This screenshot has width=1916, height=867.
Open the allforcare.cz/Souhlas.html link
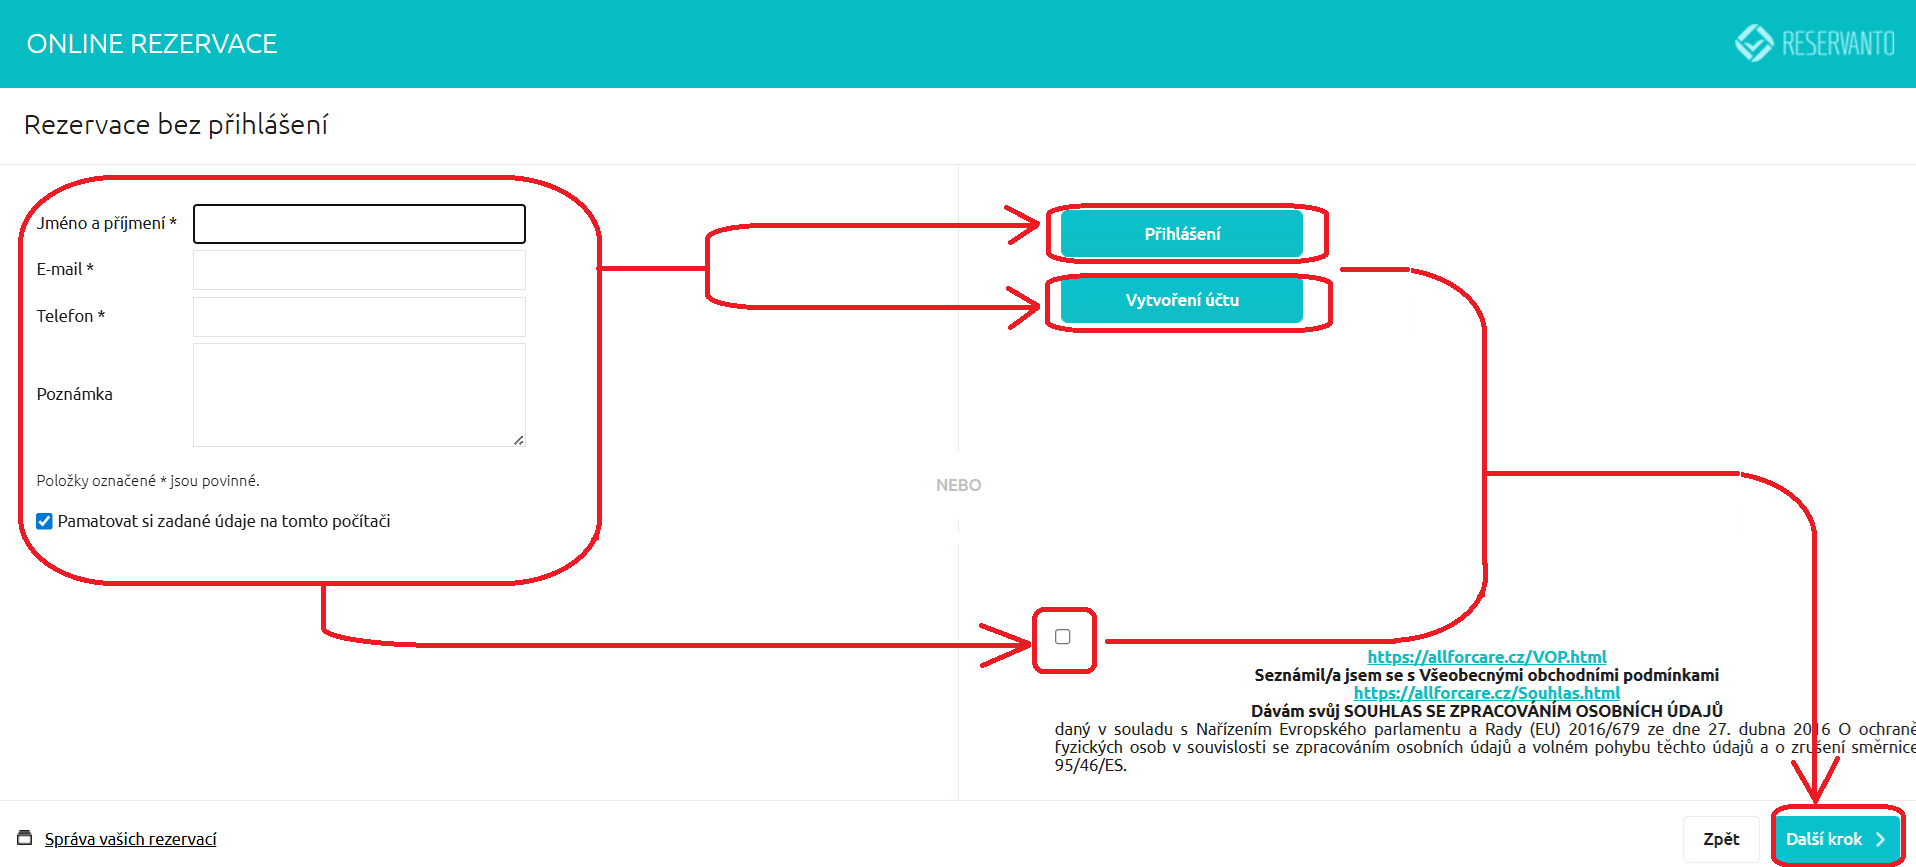(1486, 693)
